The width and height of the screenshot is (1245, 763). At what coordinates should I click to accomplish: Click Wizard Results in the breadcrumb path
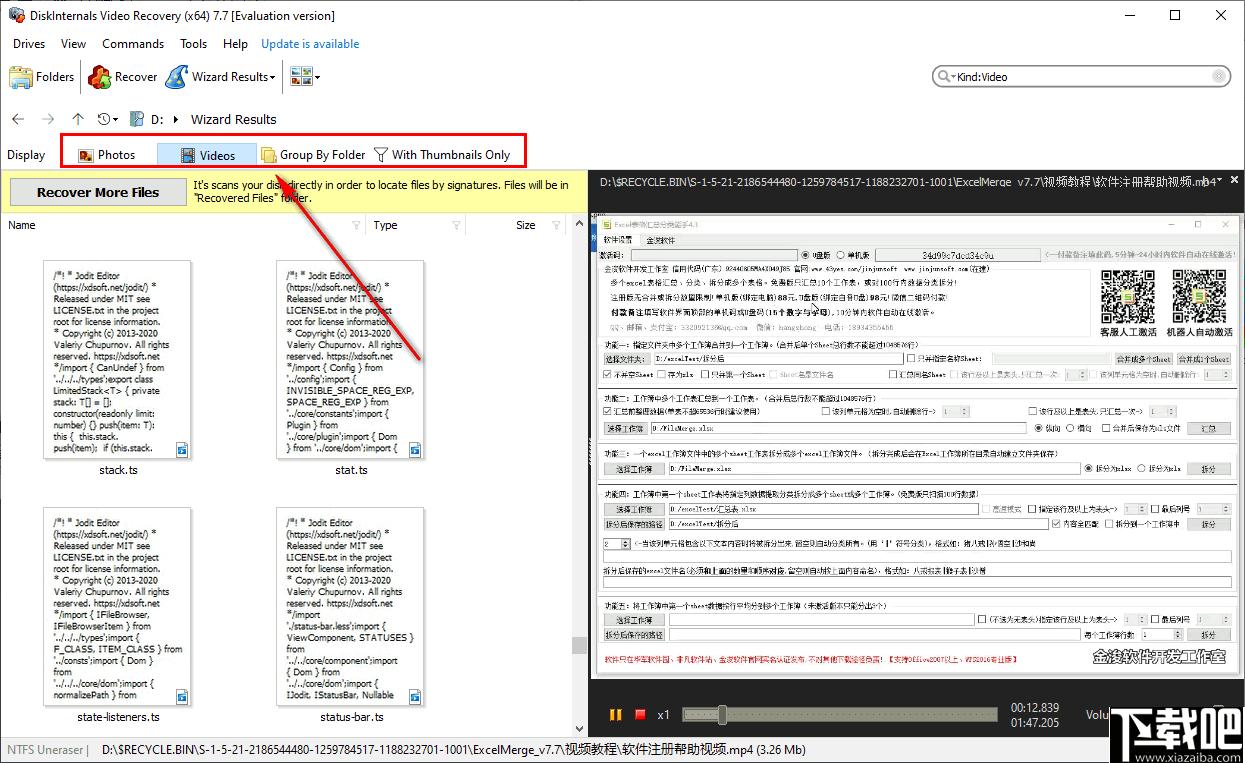(x=234, y=119)
